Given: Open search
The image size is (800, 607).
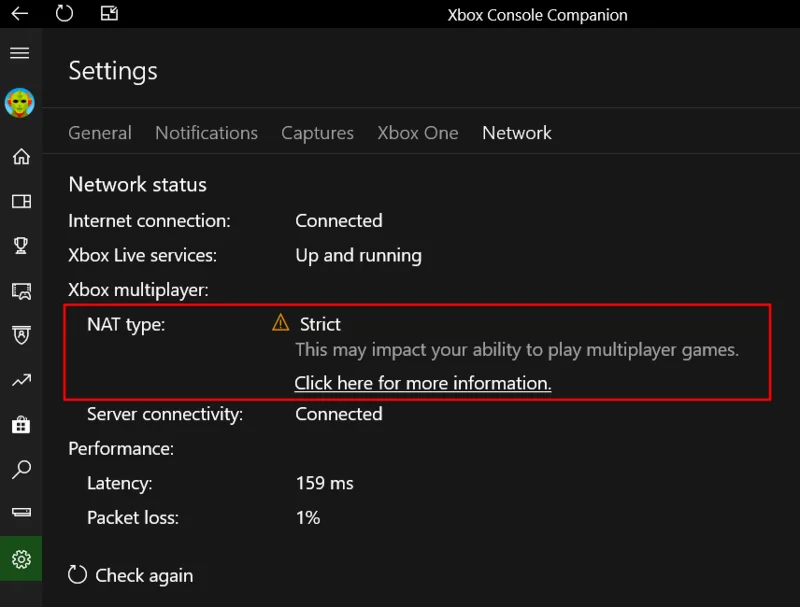Looking at the screenshot, I should [x=19, y=469].
